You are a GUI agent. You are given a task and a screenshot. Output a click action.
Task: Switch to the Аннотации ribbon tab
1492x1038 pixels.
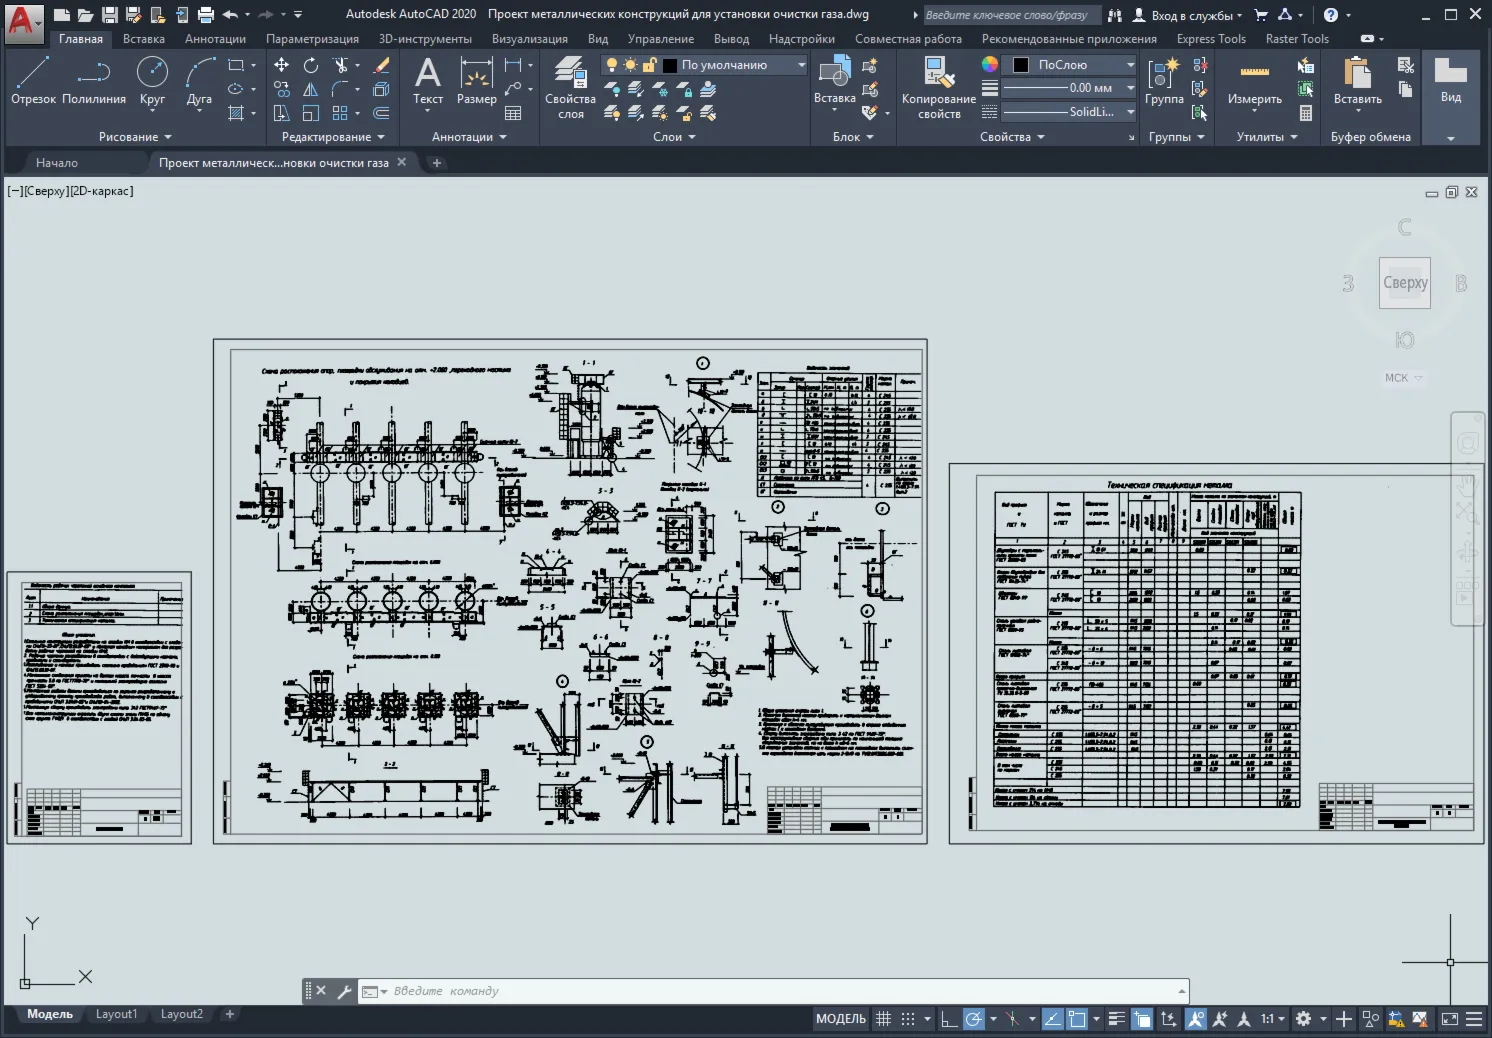pyautogui.click(x=215, y=39)
